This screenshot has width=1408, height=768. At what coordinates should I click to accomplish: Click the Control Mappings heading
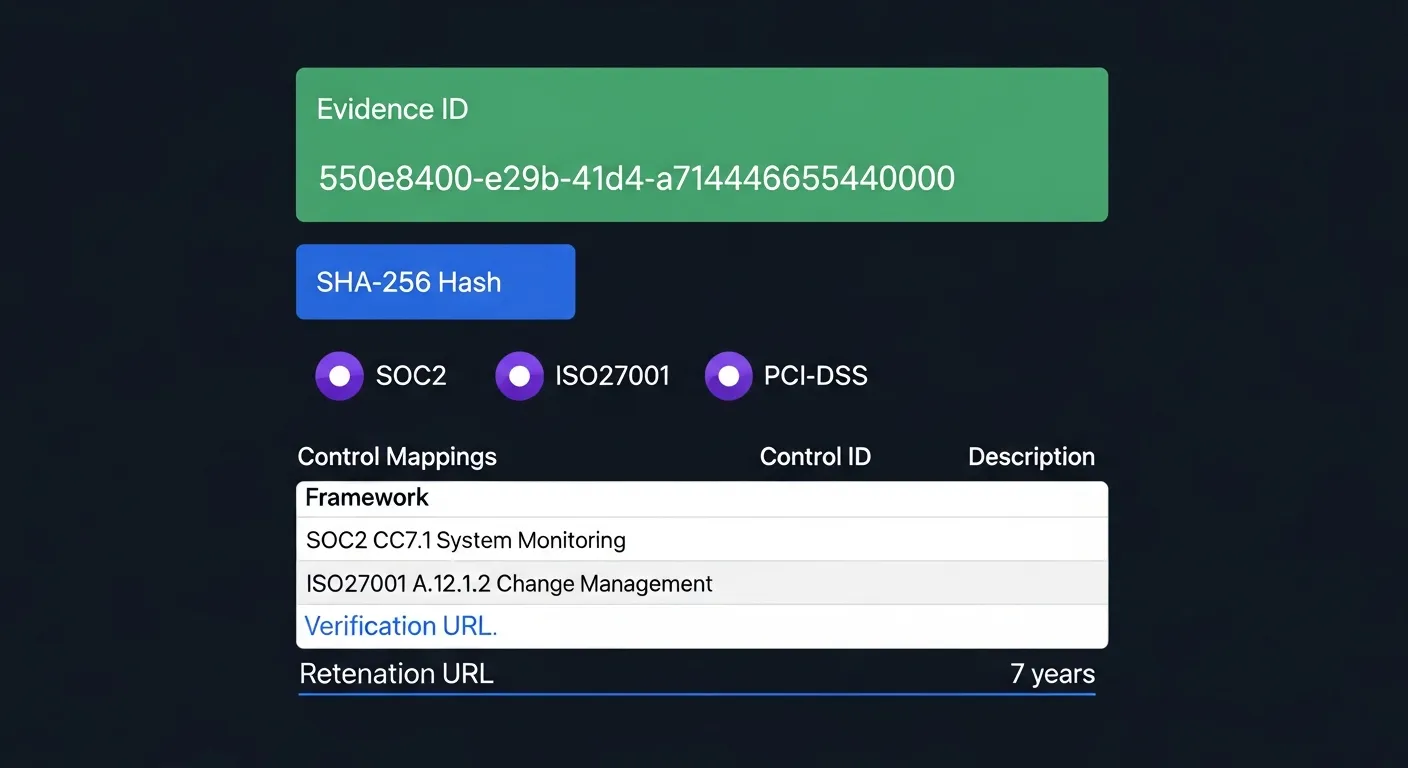[397, 456]
